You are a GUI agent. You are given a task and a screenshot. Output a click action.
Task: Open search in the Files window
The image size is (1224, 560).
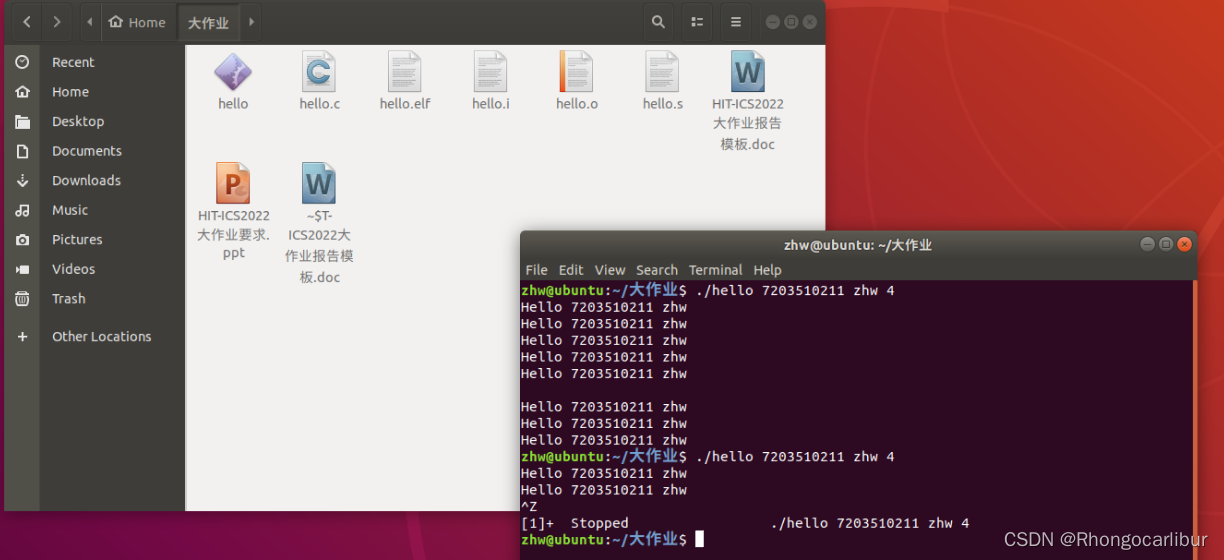[658, 22]
